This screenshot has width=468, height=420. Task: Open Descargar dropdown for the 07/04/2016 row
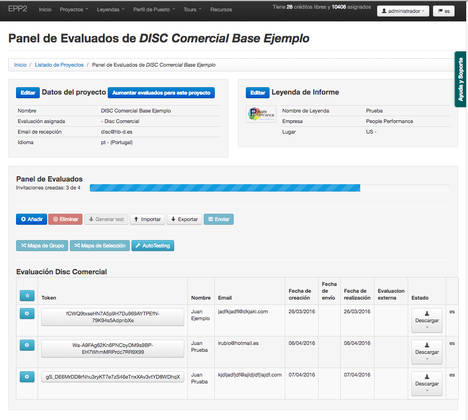[x=427, y=384]
